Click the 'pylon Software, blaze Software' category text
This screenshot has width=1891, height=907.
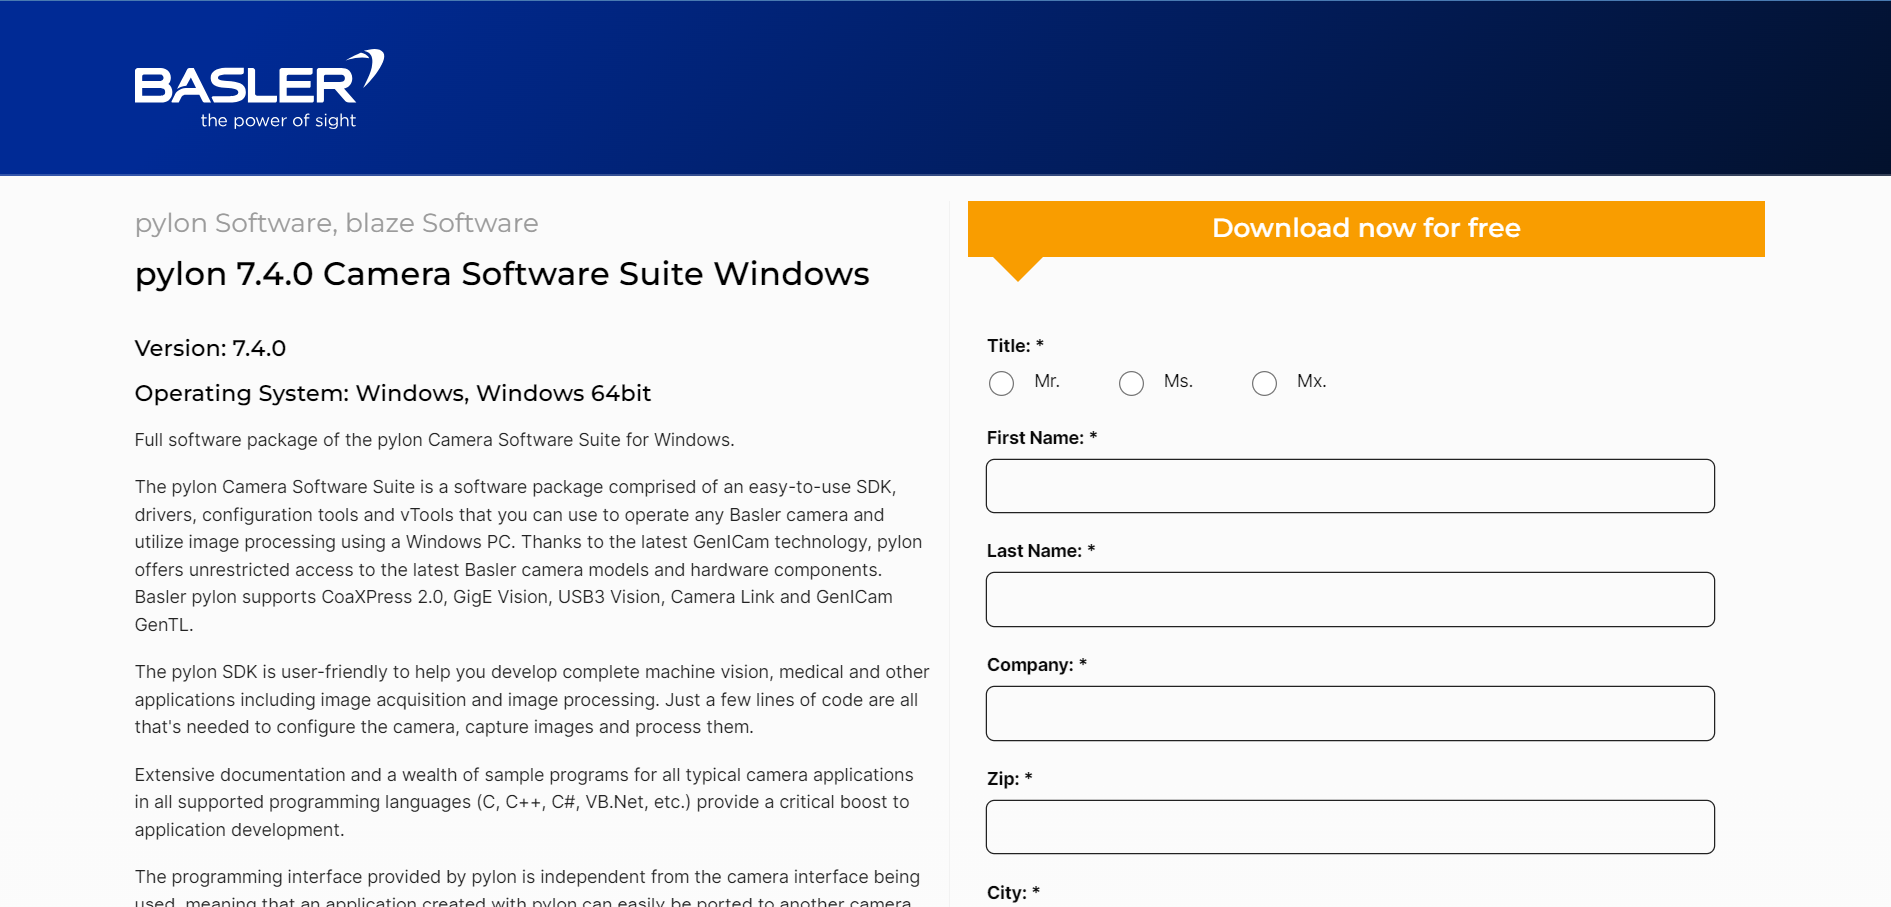(336, 223)
